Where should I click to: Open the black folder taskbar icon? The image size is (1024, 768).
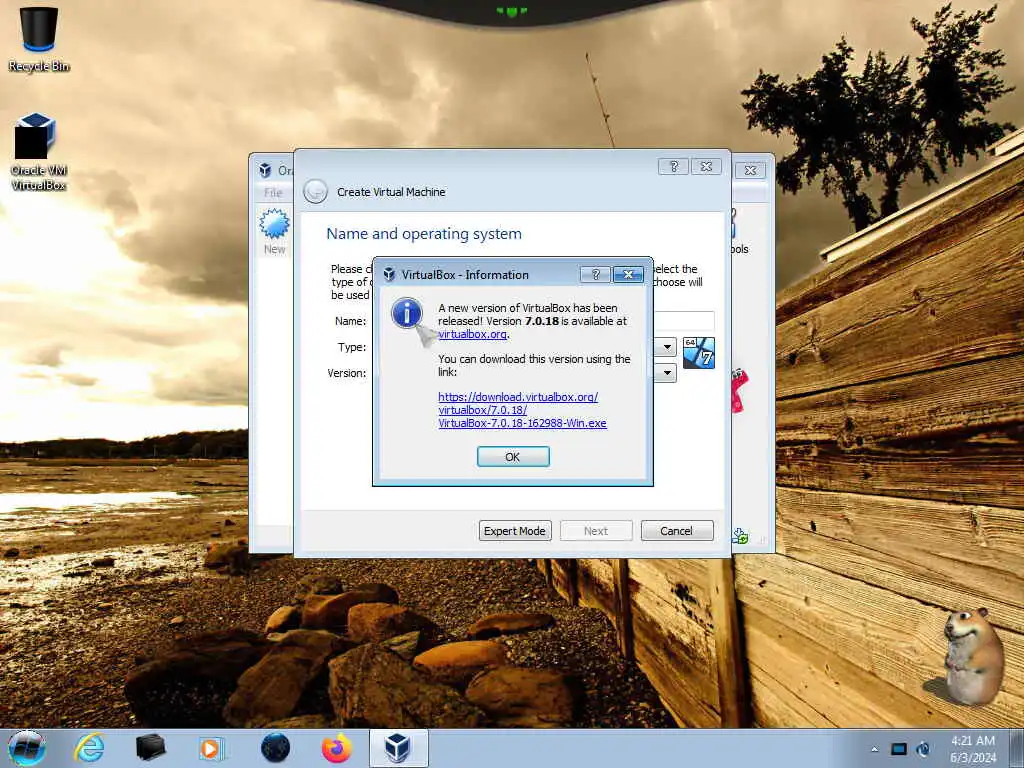[x=150, y=748]
